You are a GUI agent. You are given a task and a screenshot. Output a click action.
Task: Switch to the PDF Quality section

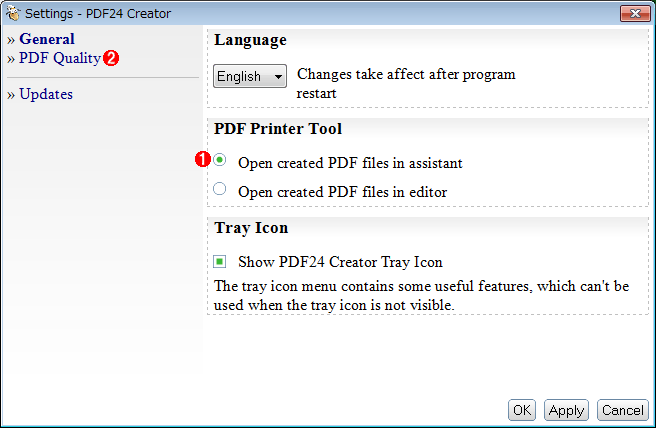coord(60,58)
